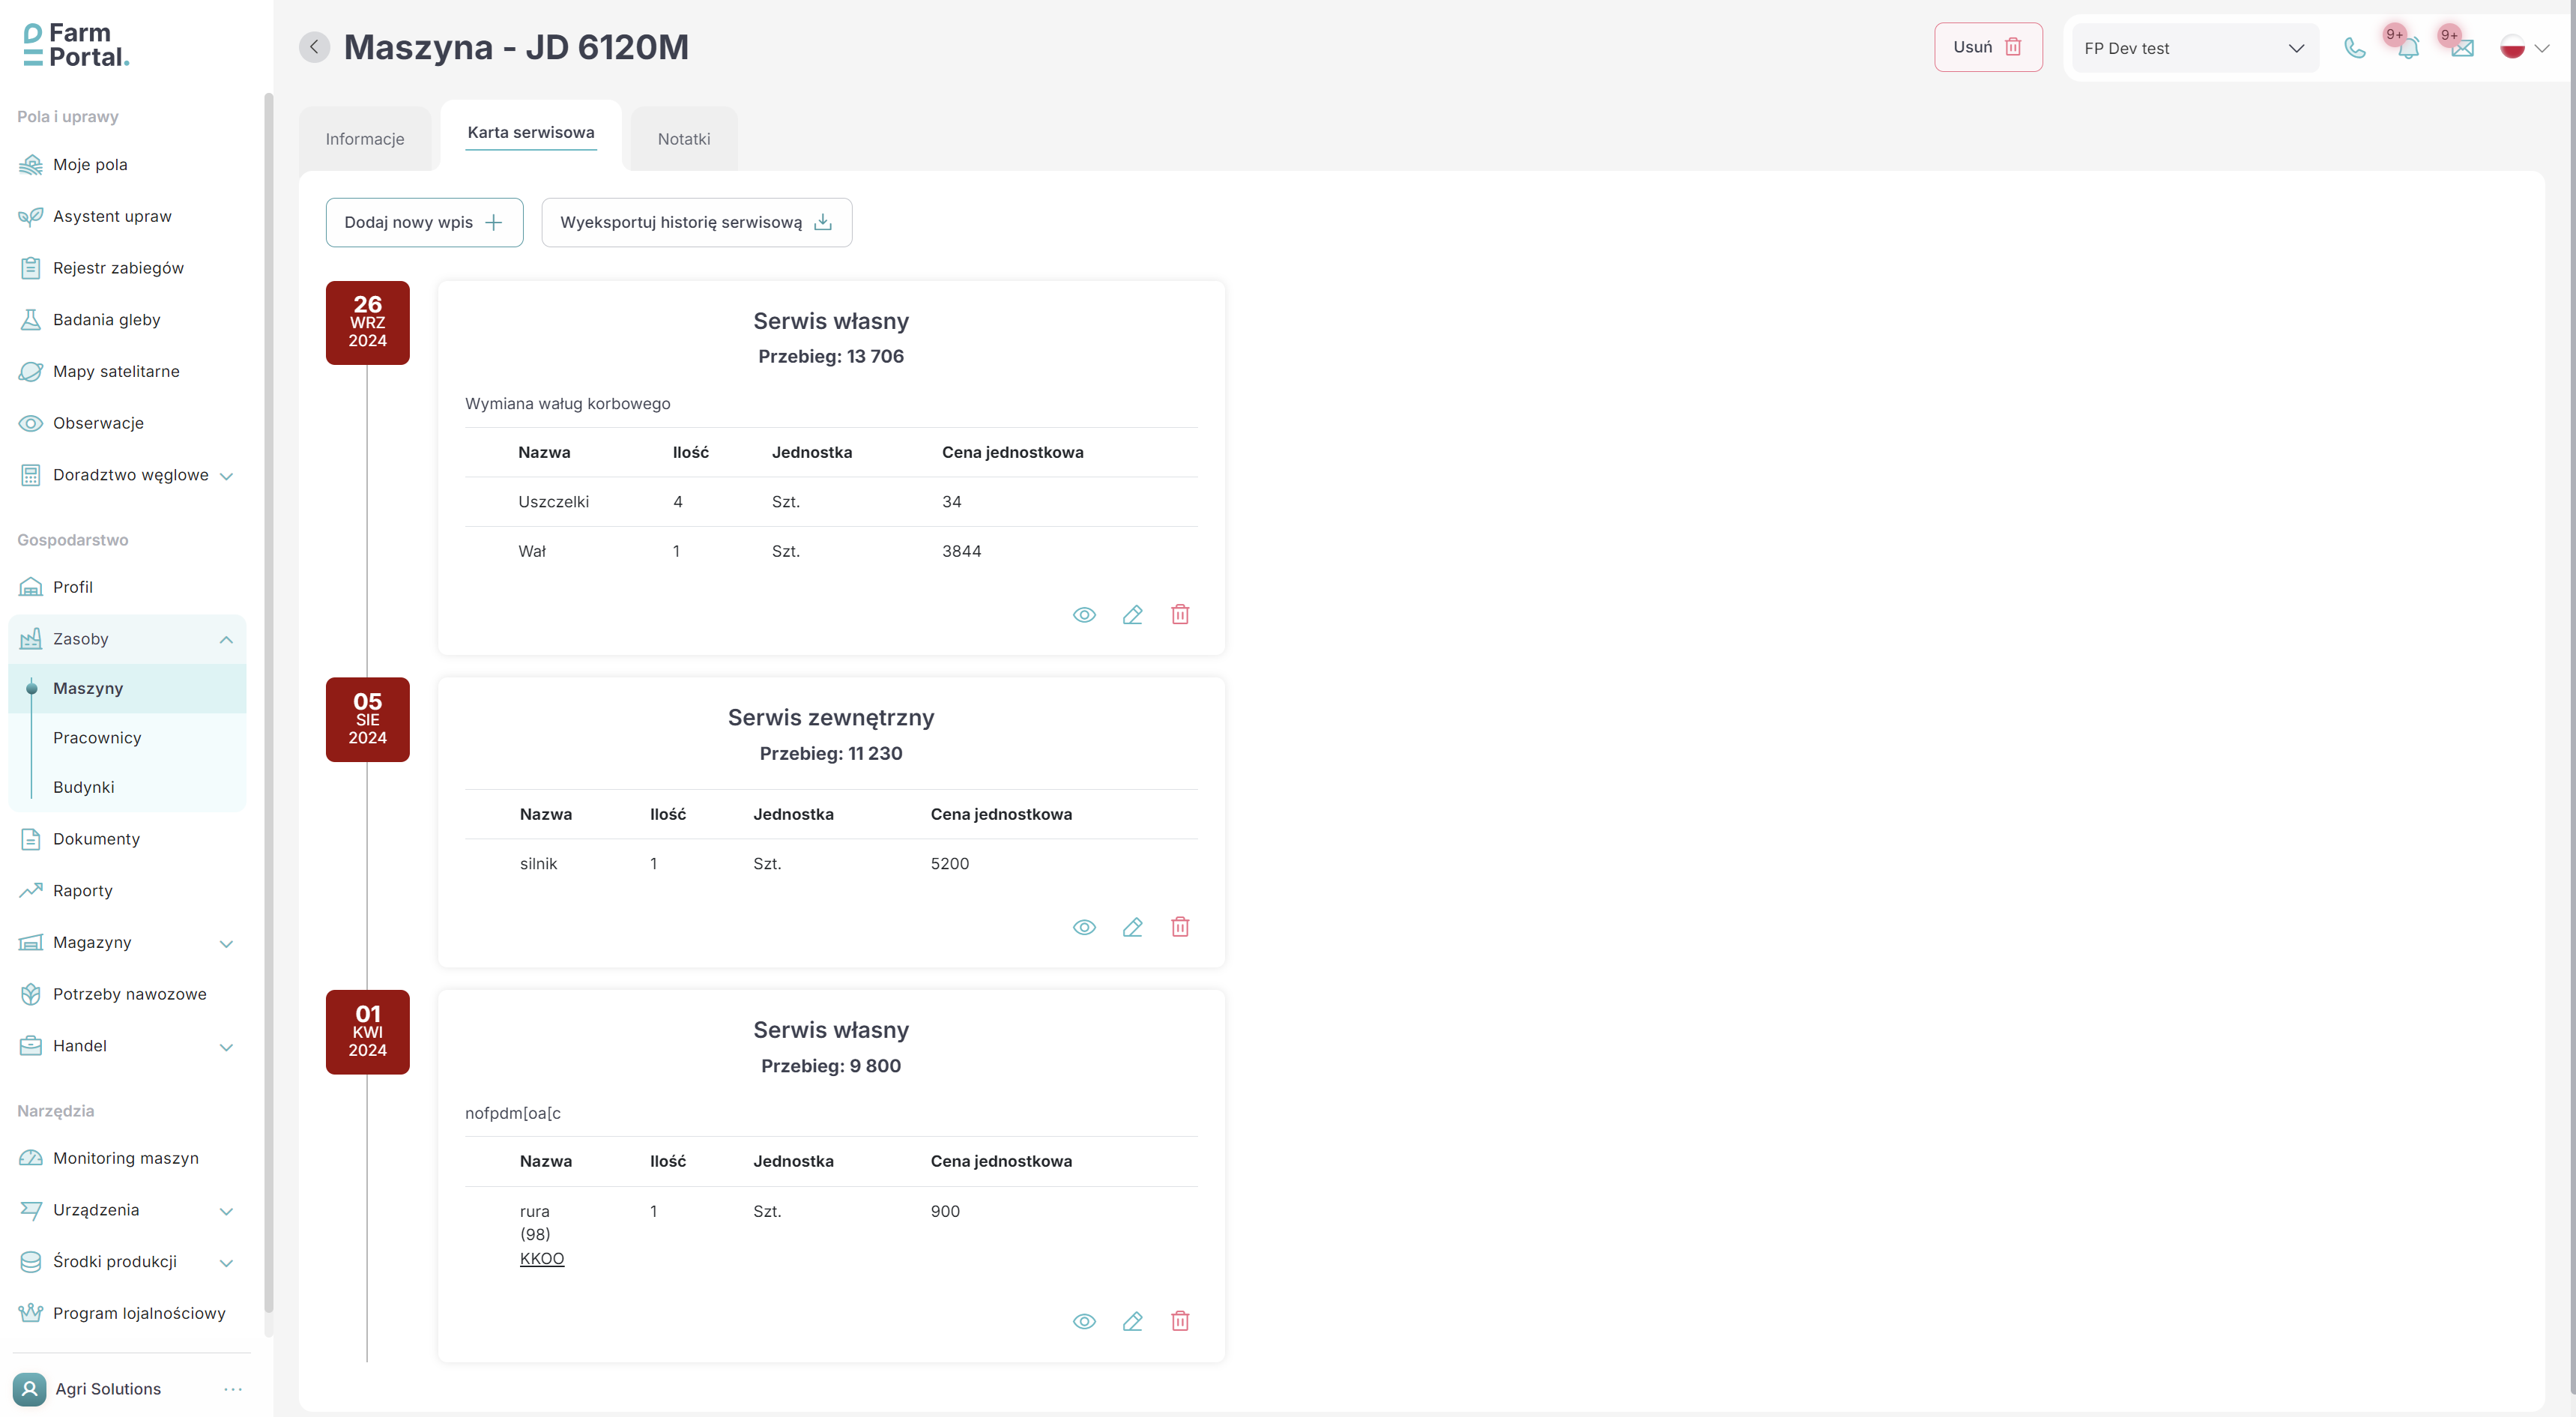Viewport: 2576px width, 1417px height.
Task: Click the Mapy satelitarne planet icon
Action: [31, 372]
